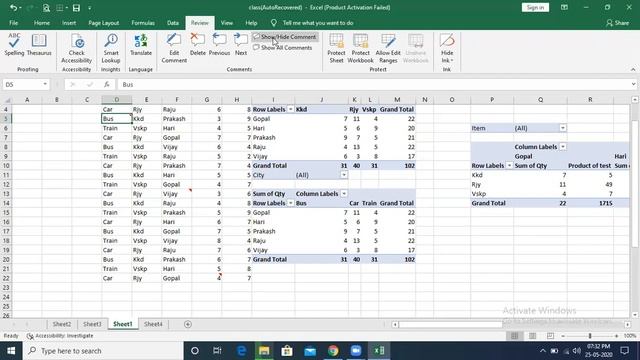640x360 pixels.
Task: Open the City (All) filter dropdown
Action: 344,175
